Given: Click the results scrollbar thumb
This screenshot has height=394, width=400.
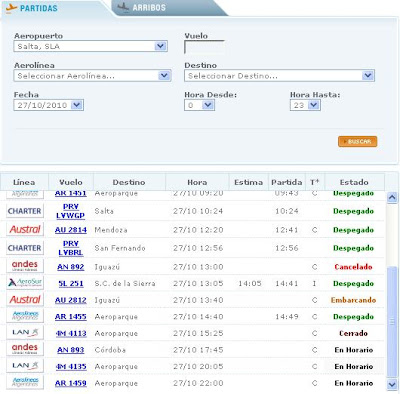Looking at the screenshot, I should pyautogui.click(x=392, y=322).
